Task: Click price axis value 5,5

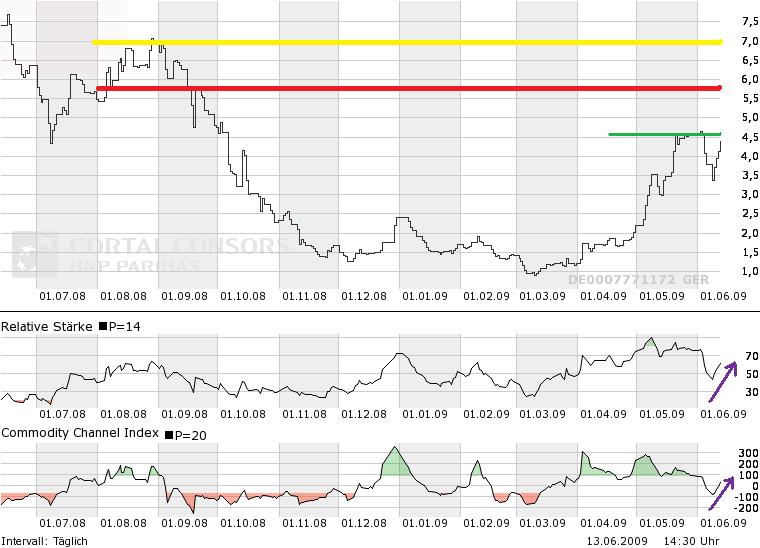Action: coord(750,98)
